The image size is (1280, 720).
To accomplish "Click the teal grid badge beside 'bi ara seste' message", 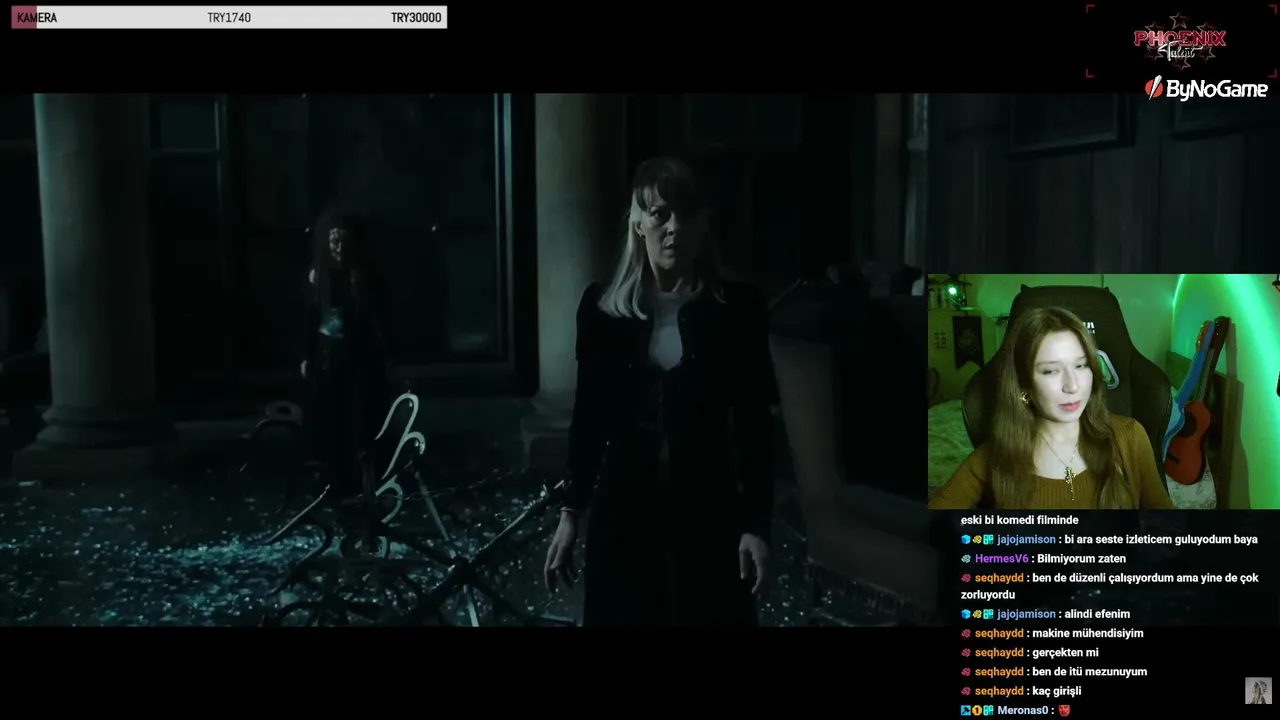I will (x=988, y=540).
